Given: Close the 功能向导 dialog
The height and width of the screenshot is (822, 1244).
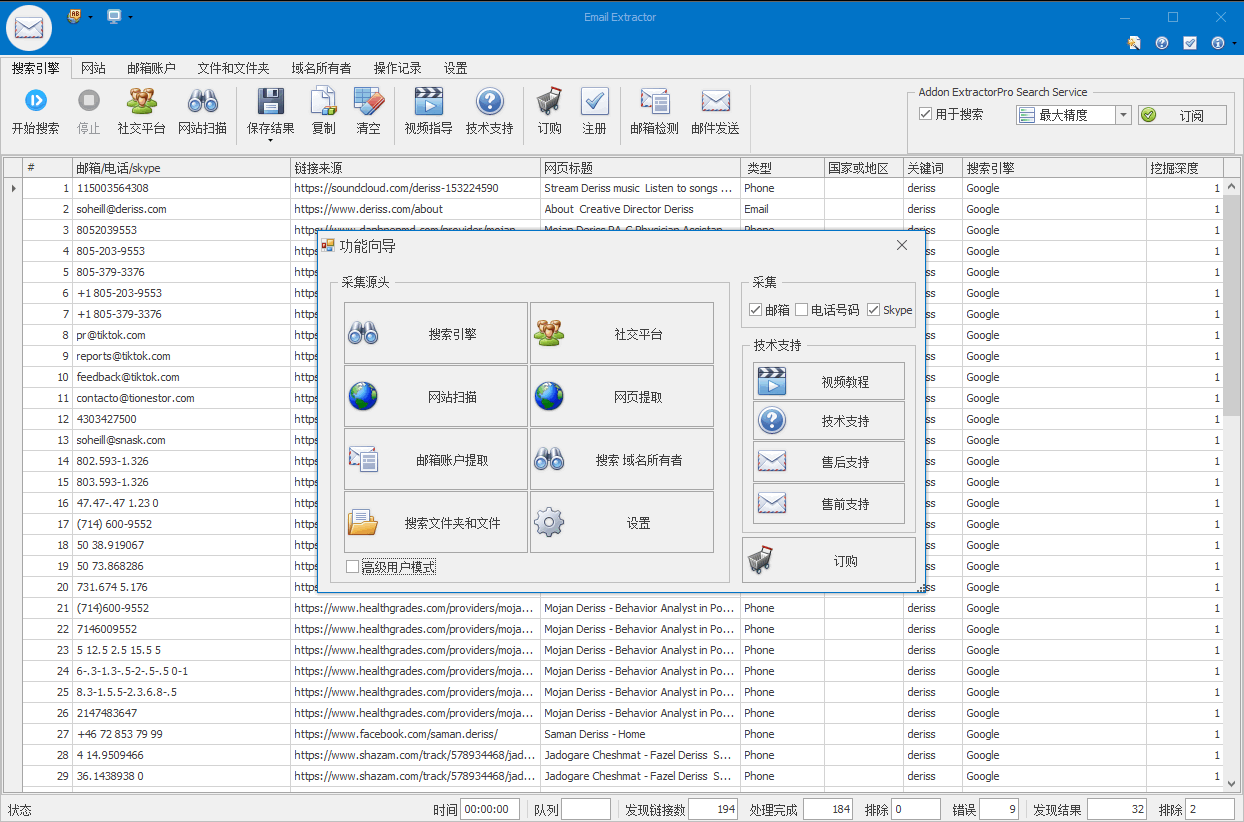Looking at the screenshot, I should click(902, 245).
